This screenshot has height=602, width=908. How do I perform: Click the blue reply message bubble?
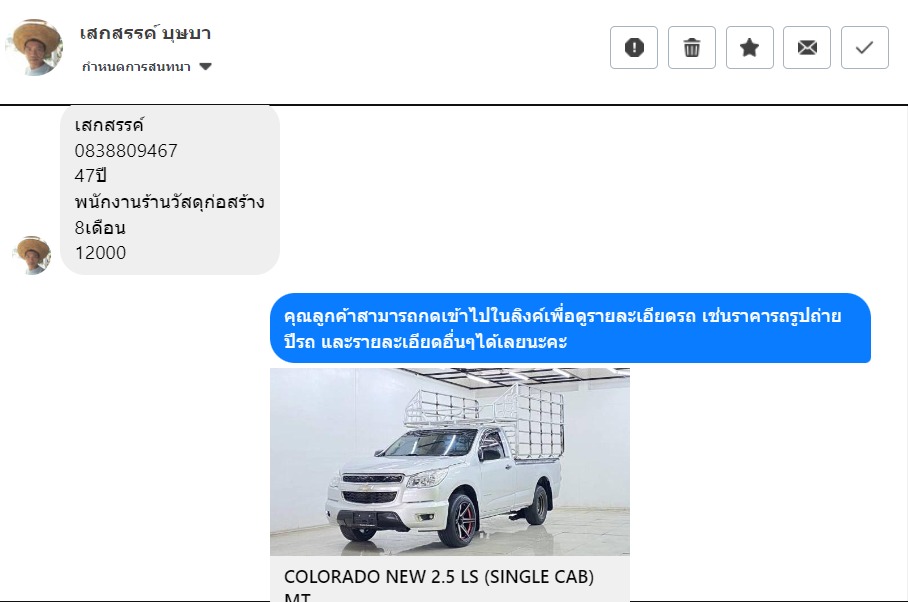pyautogui.click(x=570, y=328)
